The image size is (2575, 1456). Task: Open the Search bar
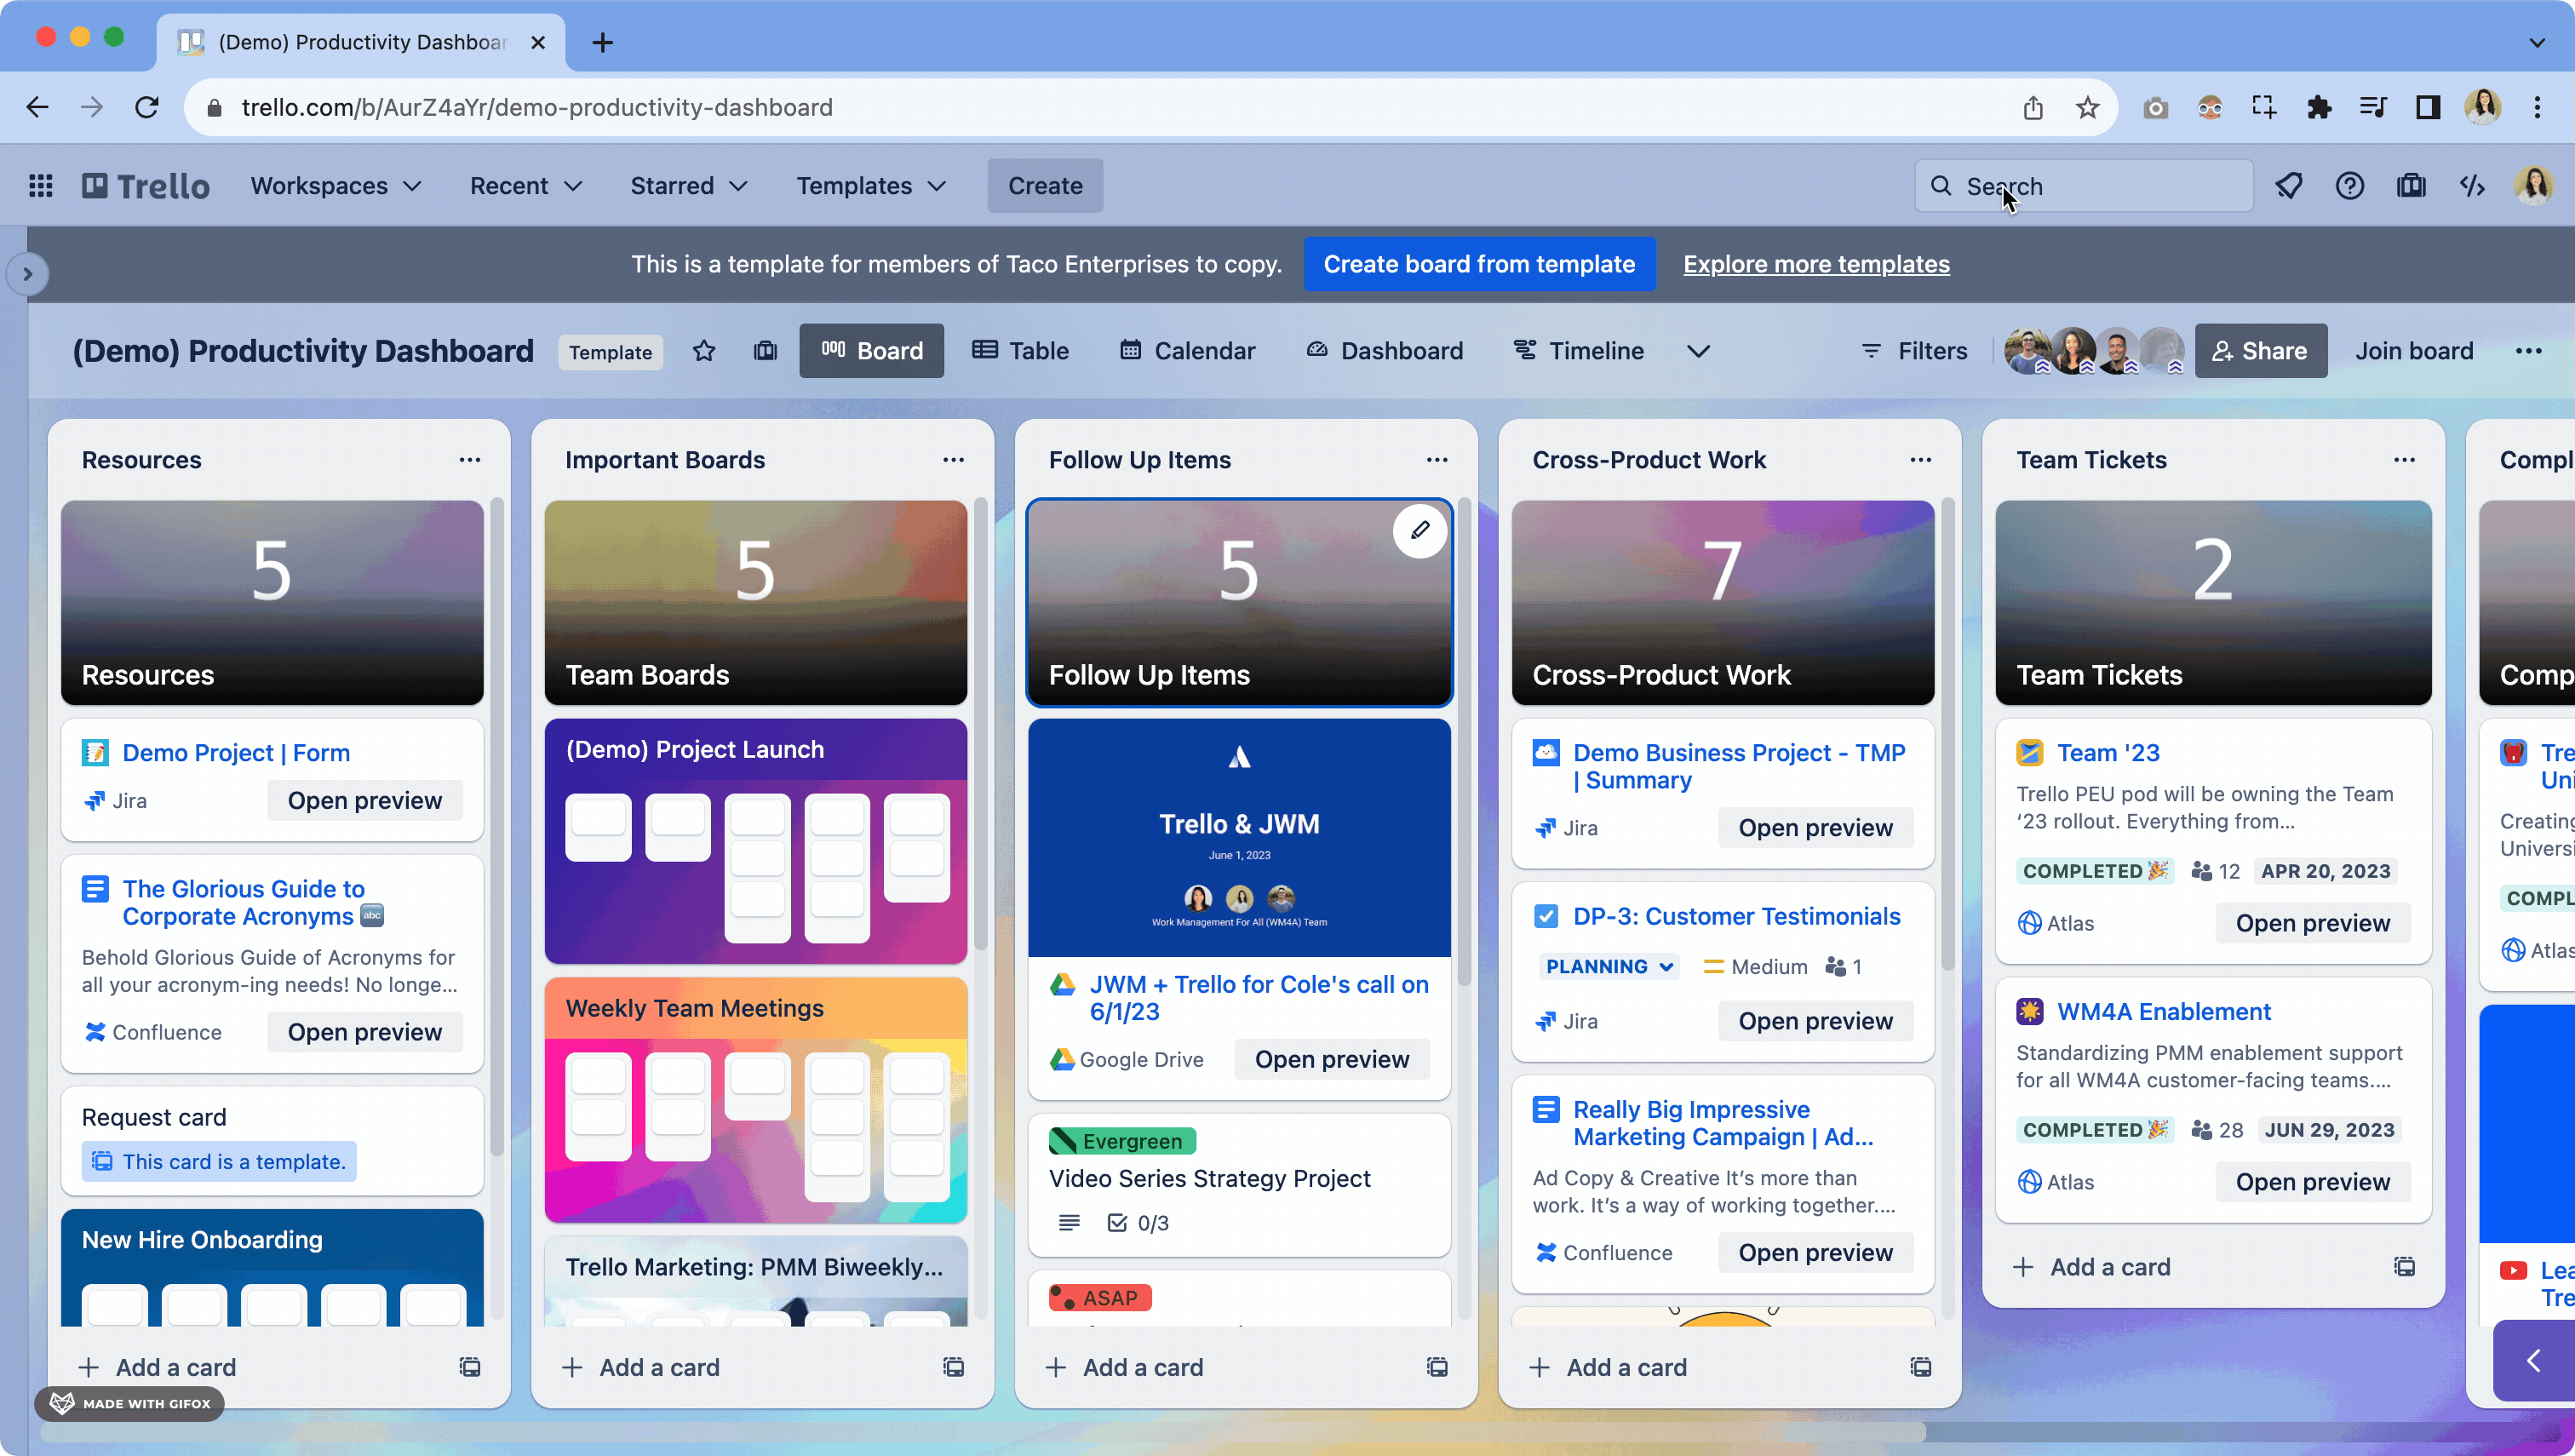coord(2087,186)
